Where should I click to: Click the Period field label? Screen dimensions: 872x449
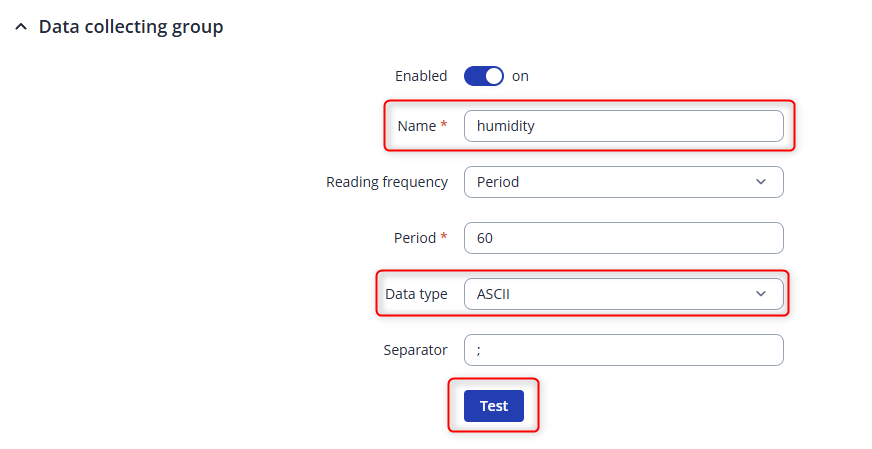pos(415,238)
